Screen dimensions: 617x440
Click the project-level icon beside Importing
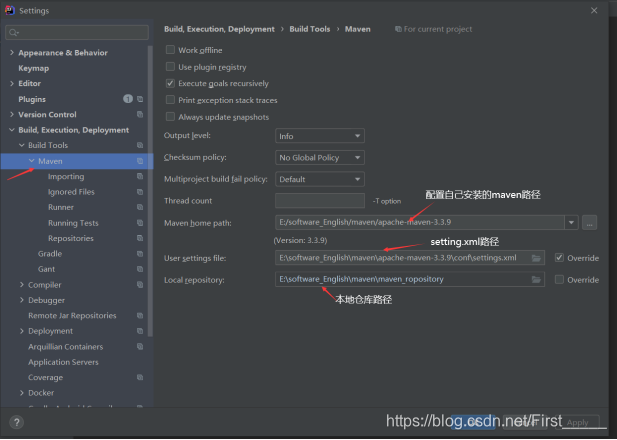tap(140, 176)
